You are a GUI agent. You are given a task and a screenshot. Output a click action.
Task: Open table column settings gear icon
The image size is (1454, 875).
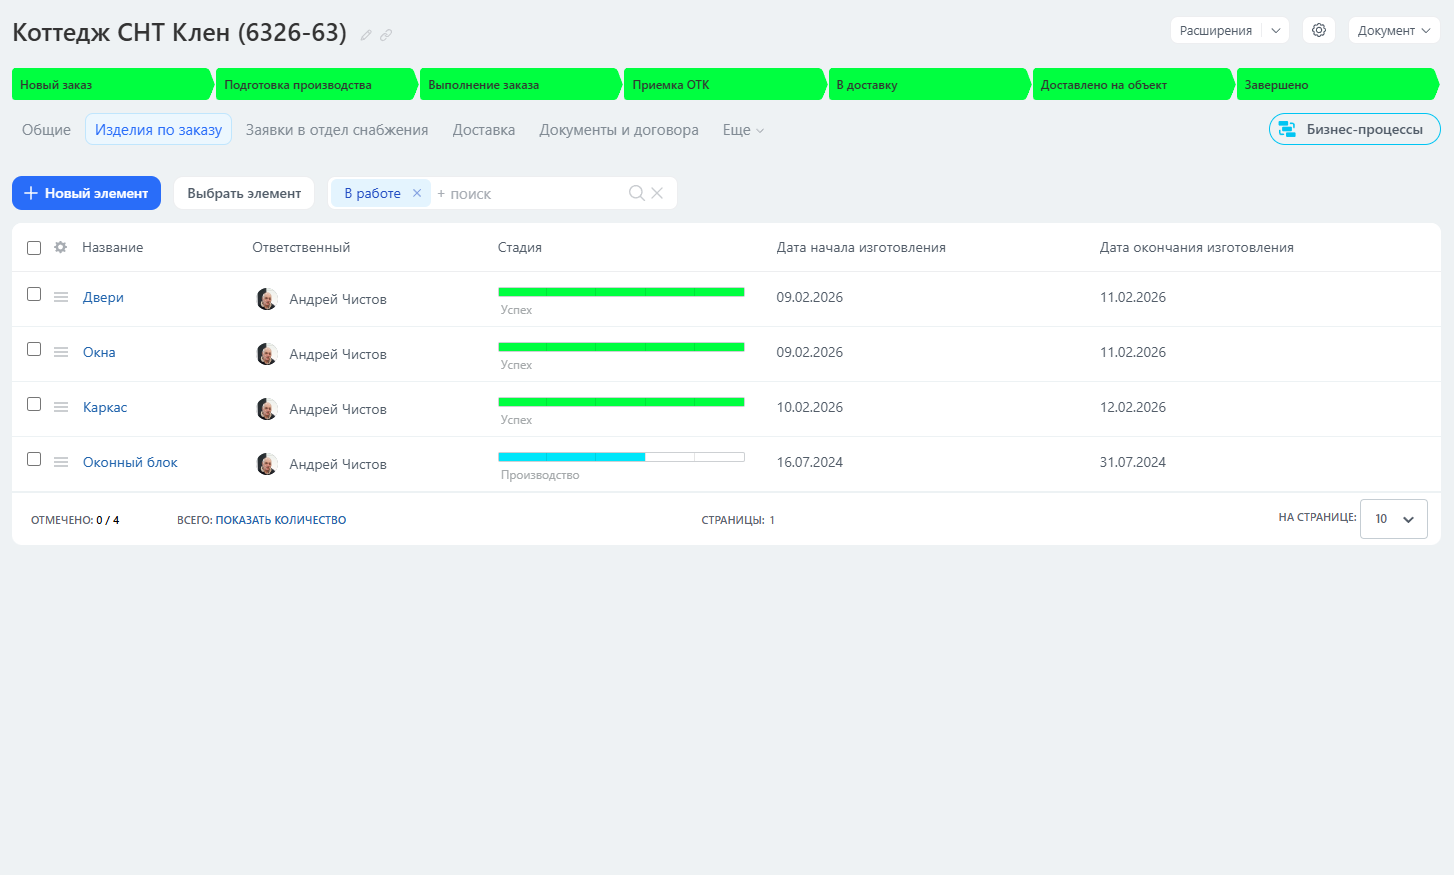point(61,247)
